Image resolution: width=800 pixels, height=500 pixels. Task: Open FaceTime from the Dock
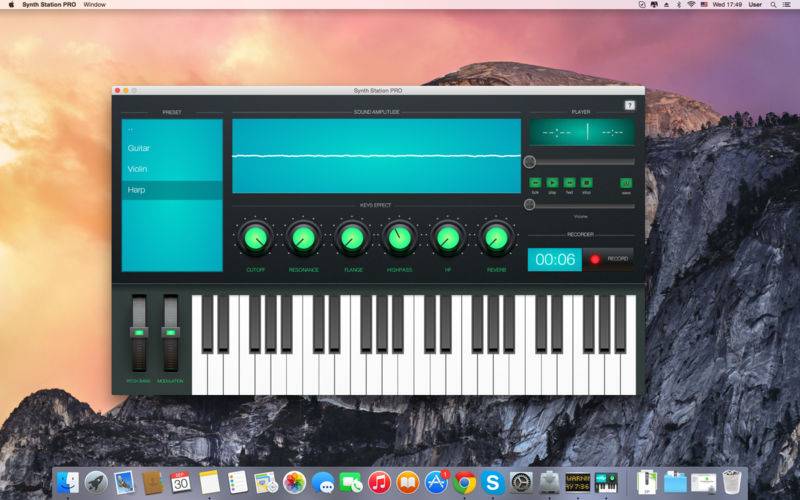pos(351,482)
